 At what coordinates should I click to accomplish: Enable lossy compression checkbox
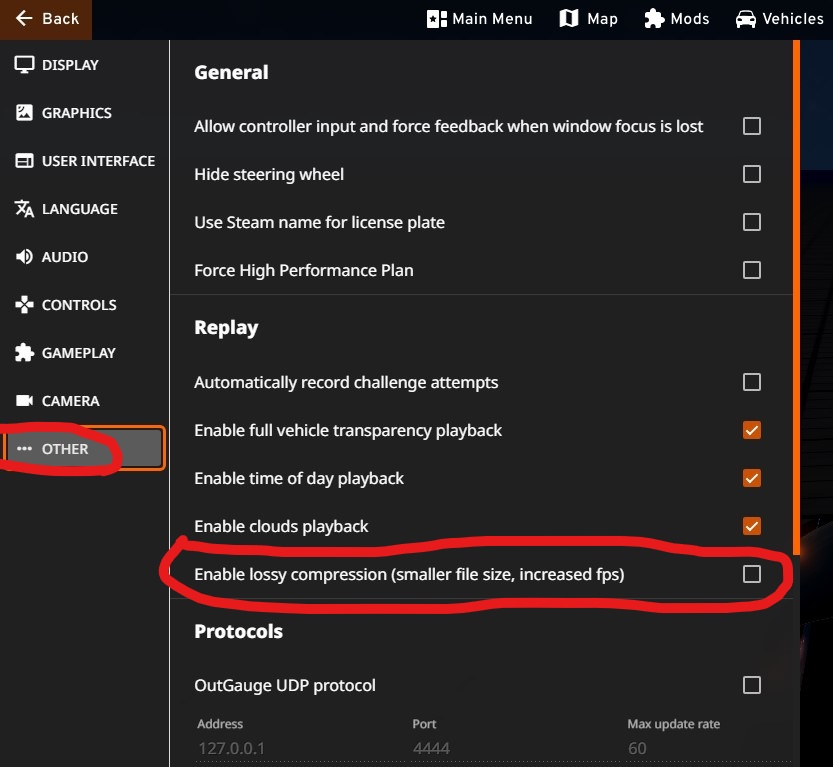tap(752, 574)
